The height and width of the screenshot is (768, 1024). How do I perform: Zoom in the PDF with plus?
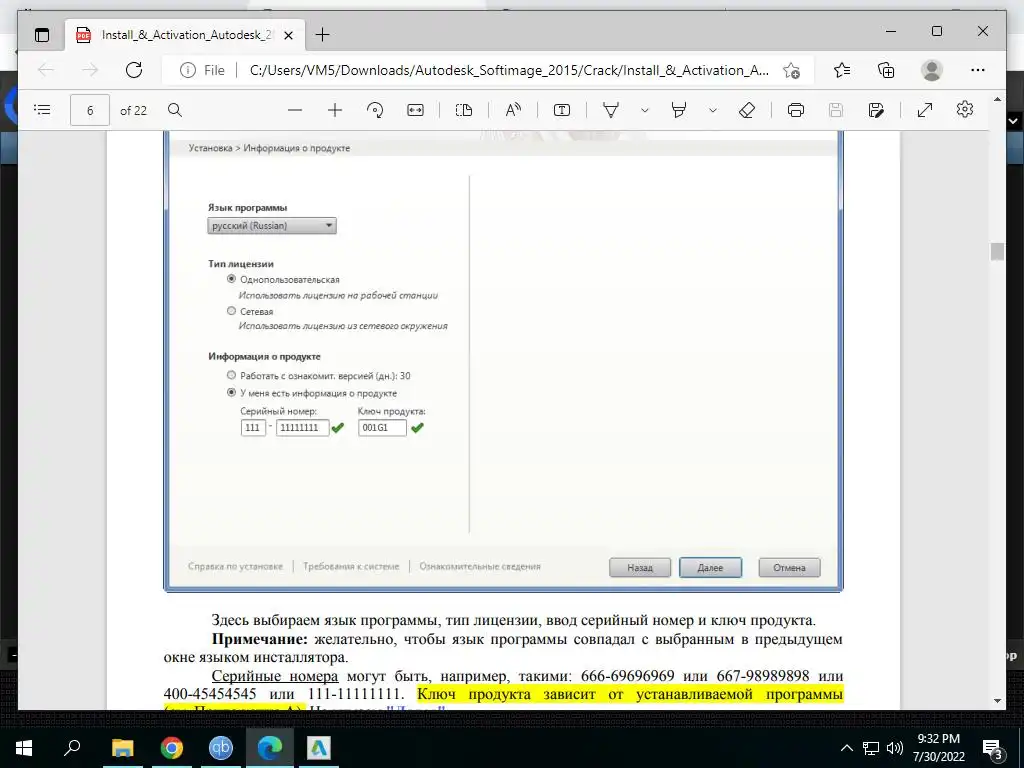point(335,110)
